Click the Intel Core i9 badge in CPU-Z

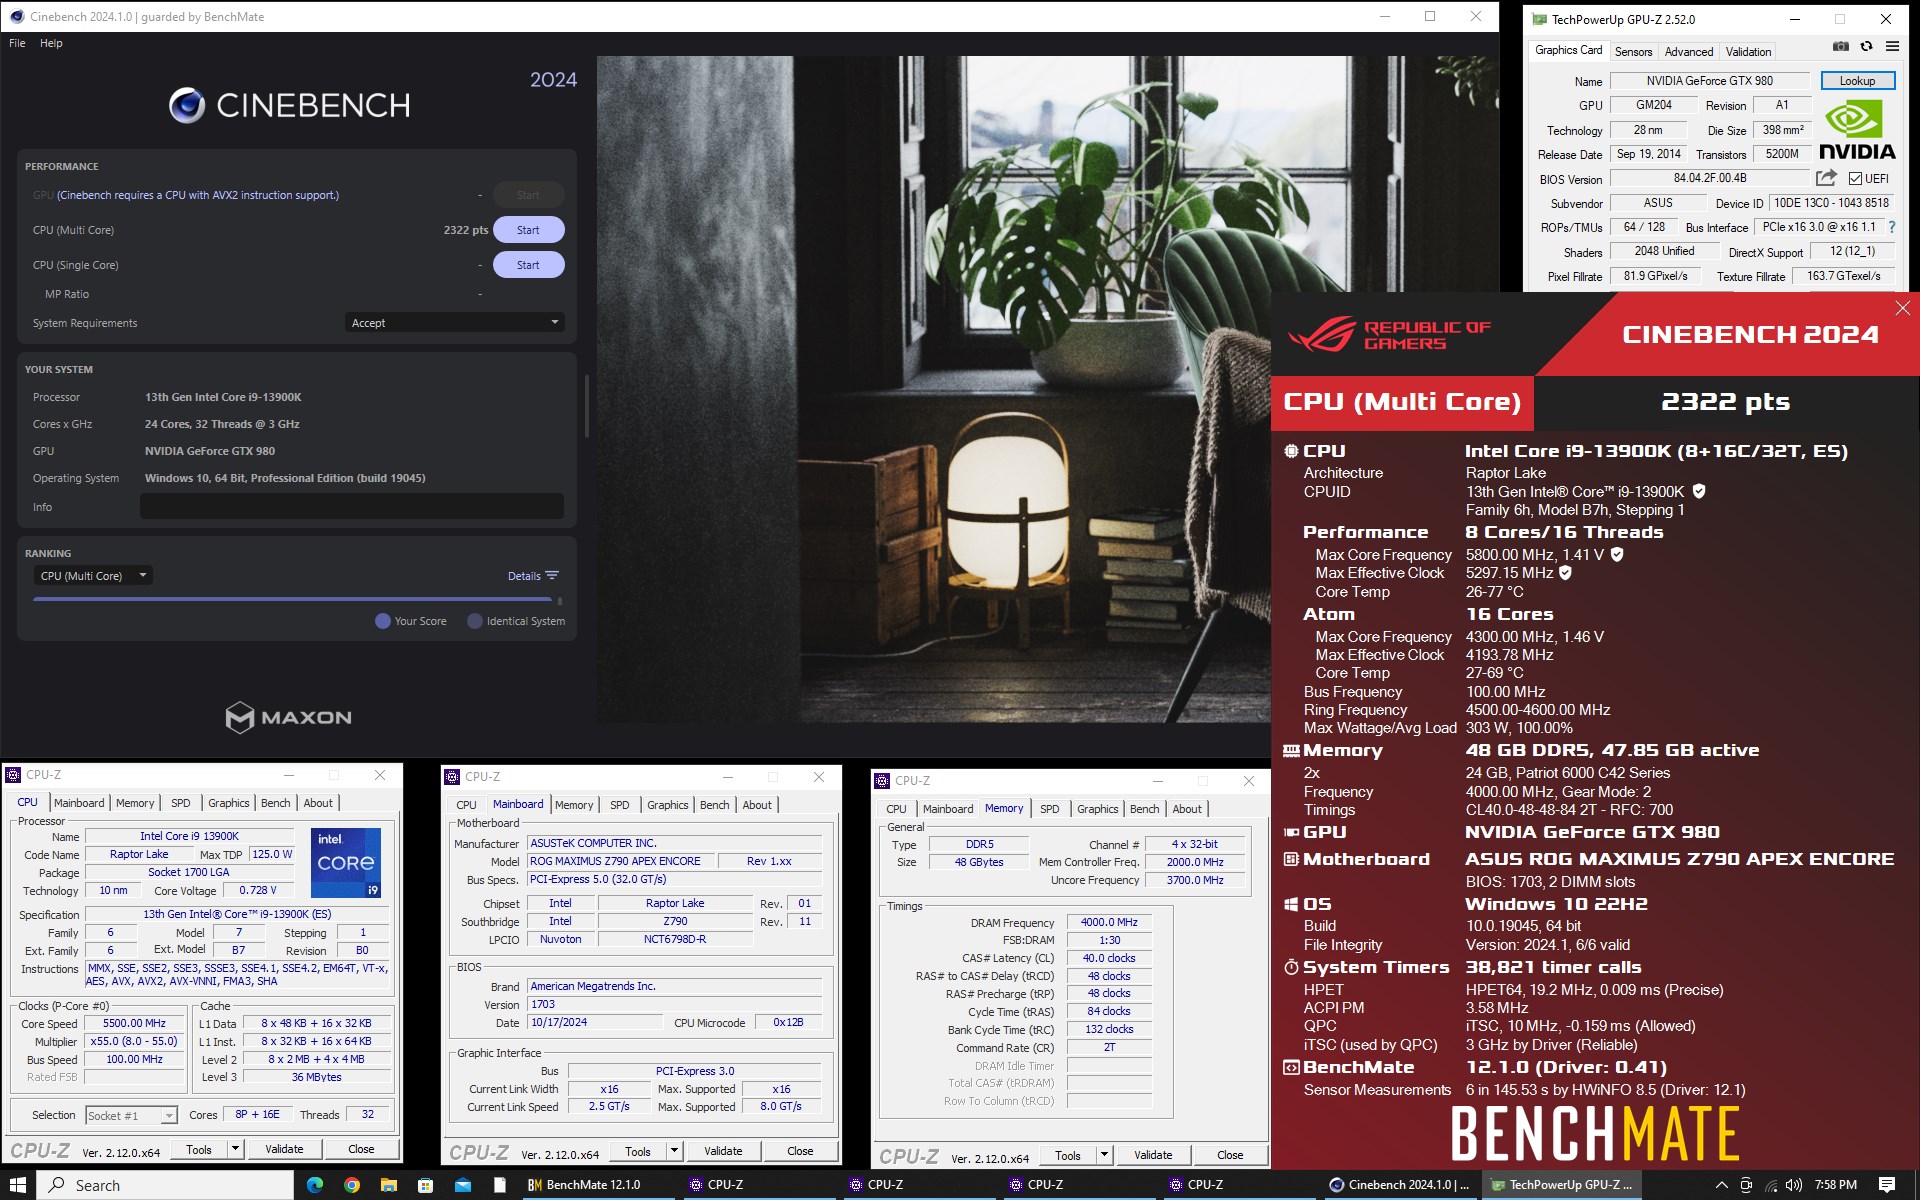coord(346,862)
